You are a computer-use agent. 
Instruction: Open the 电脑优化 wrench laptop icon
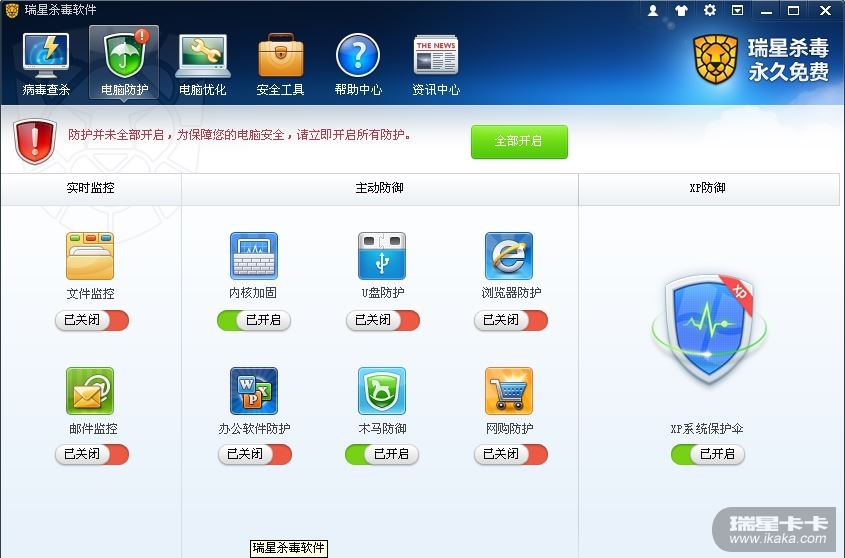coord(203,56)
